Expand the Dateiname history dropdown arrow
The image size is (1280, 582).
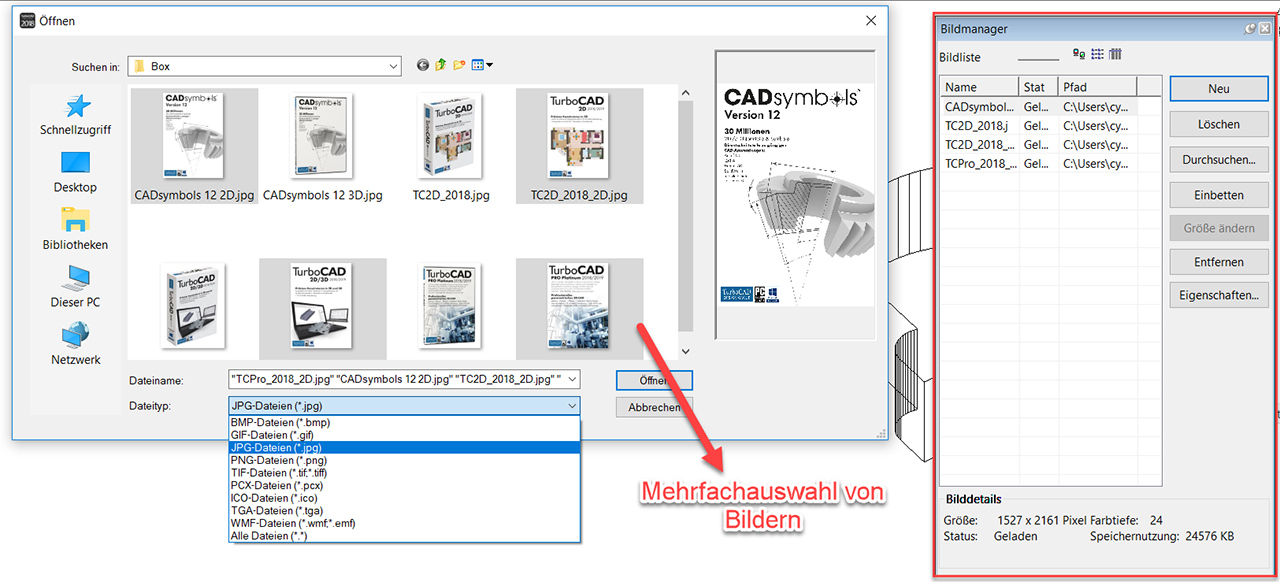tap(572, 380)
